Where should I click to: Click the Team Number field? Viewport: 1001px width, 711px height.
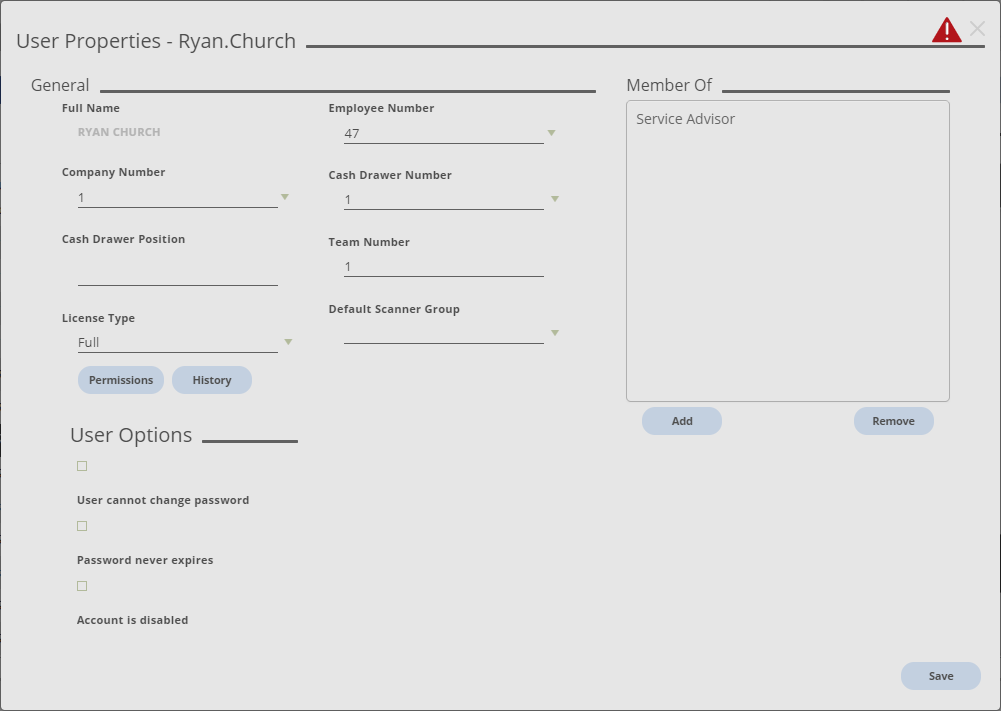(444, 267)
